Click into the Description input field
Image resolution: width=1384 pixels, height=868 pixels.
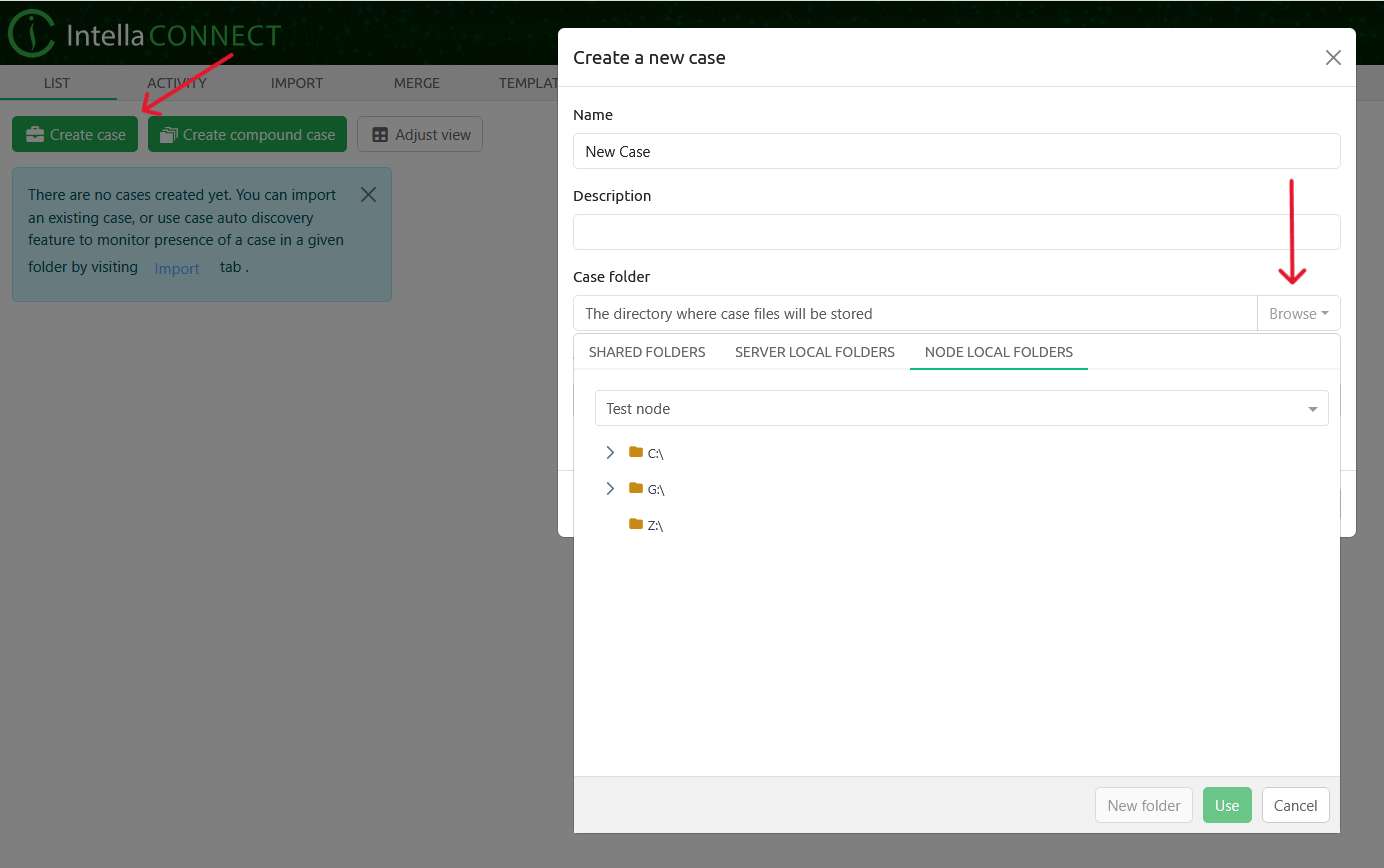coord(956,232)
